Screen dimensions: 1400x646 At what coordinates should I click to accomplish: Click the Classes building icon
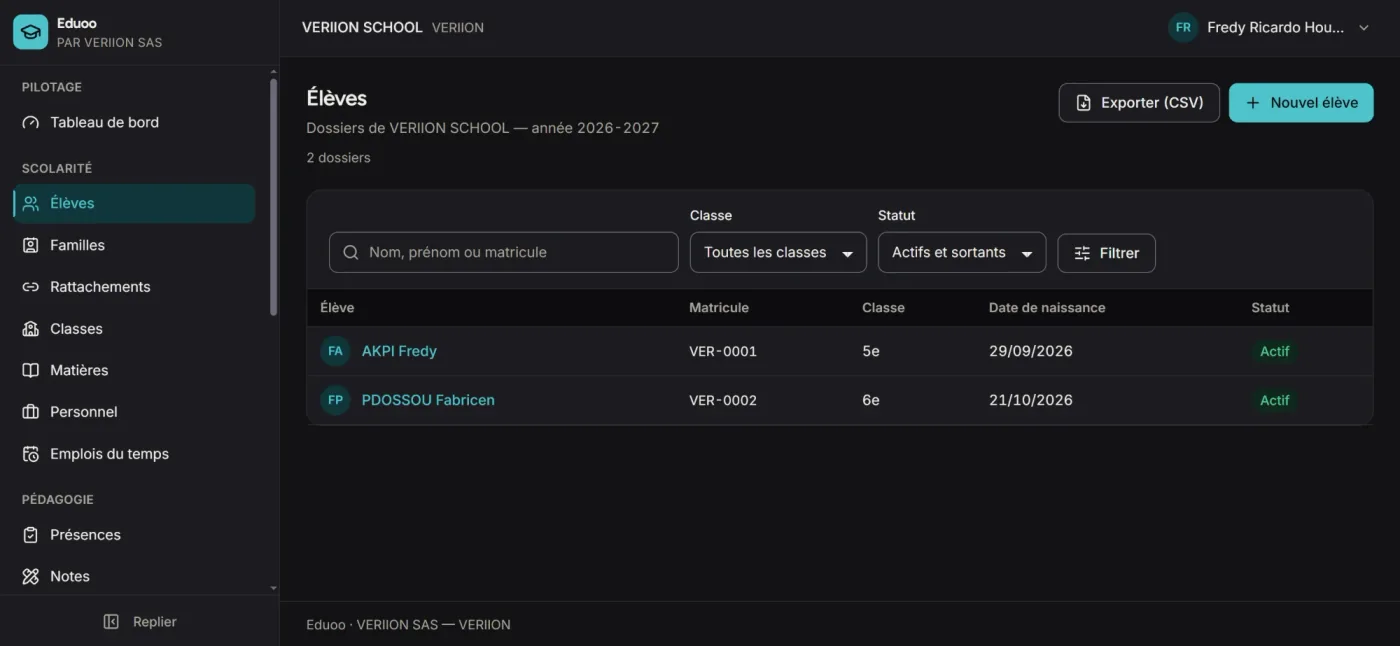click(x=31, y=329)
